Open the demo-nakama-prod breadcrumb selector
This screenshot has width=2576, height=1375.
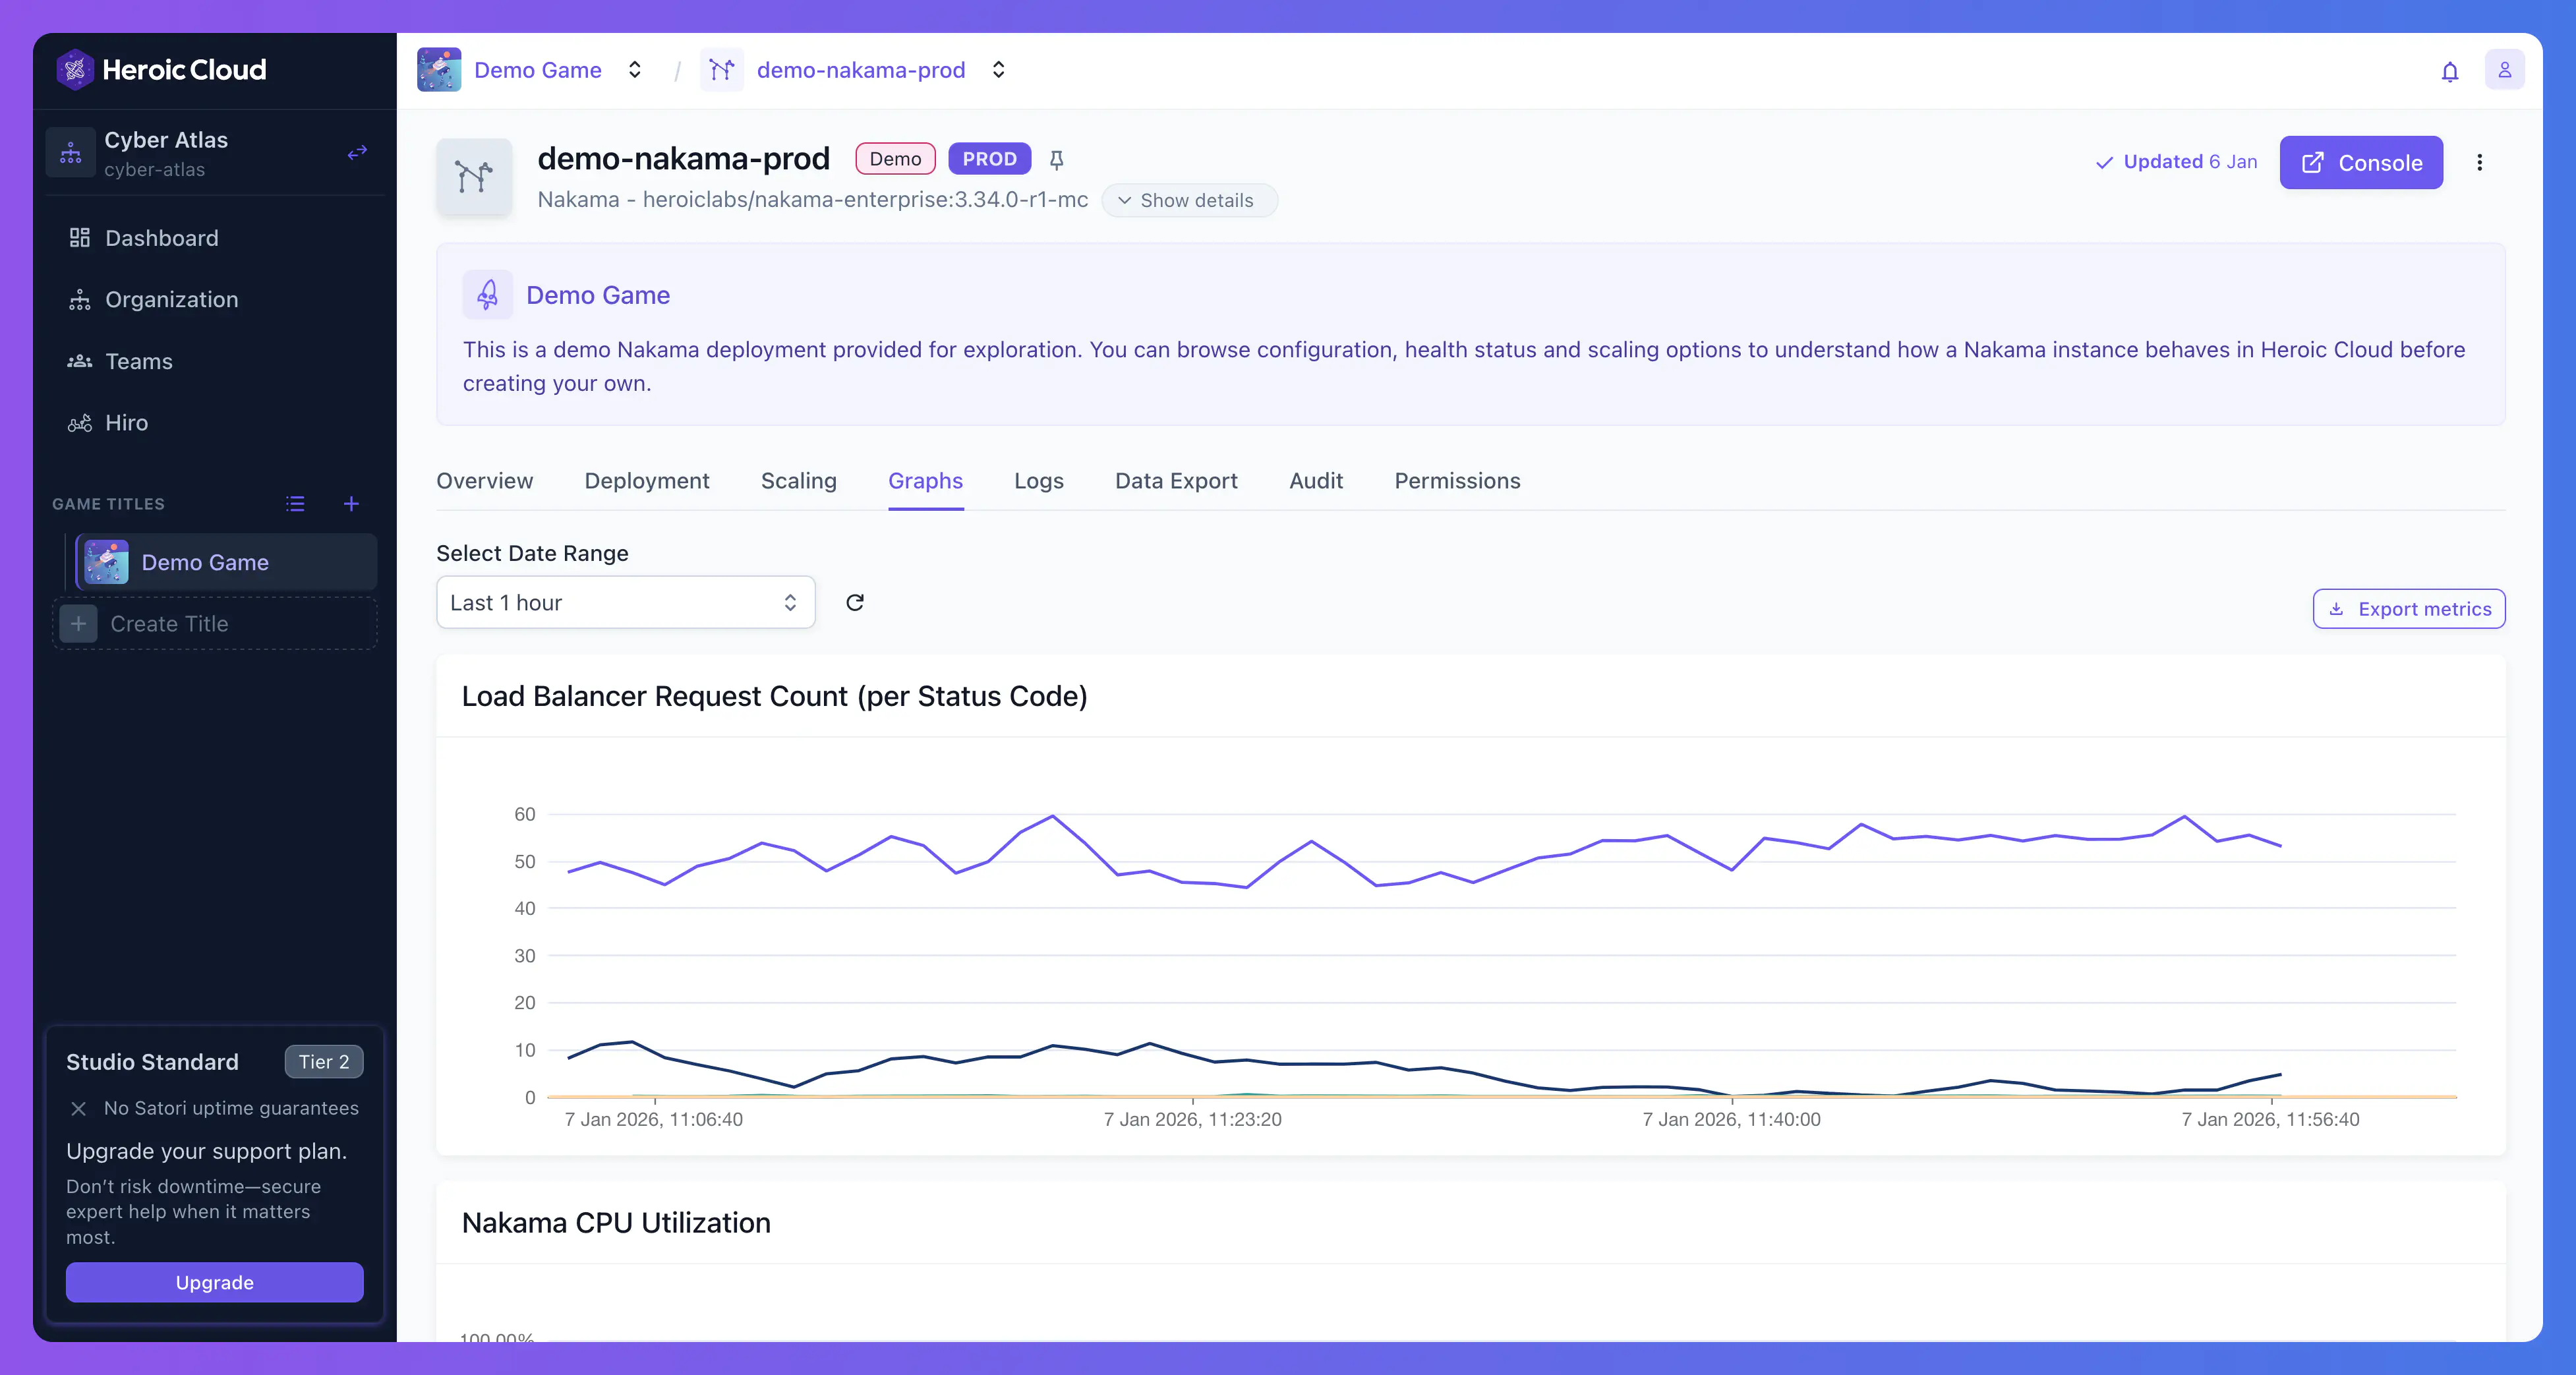[997, 70]
